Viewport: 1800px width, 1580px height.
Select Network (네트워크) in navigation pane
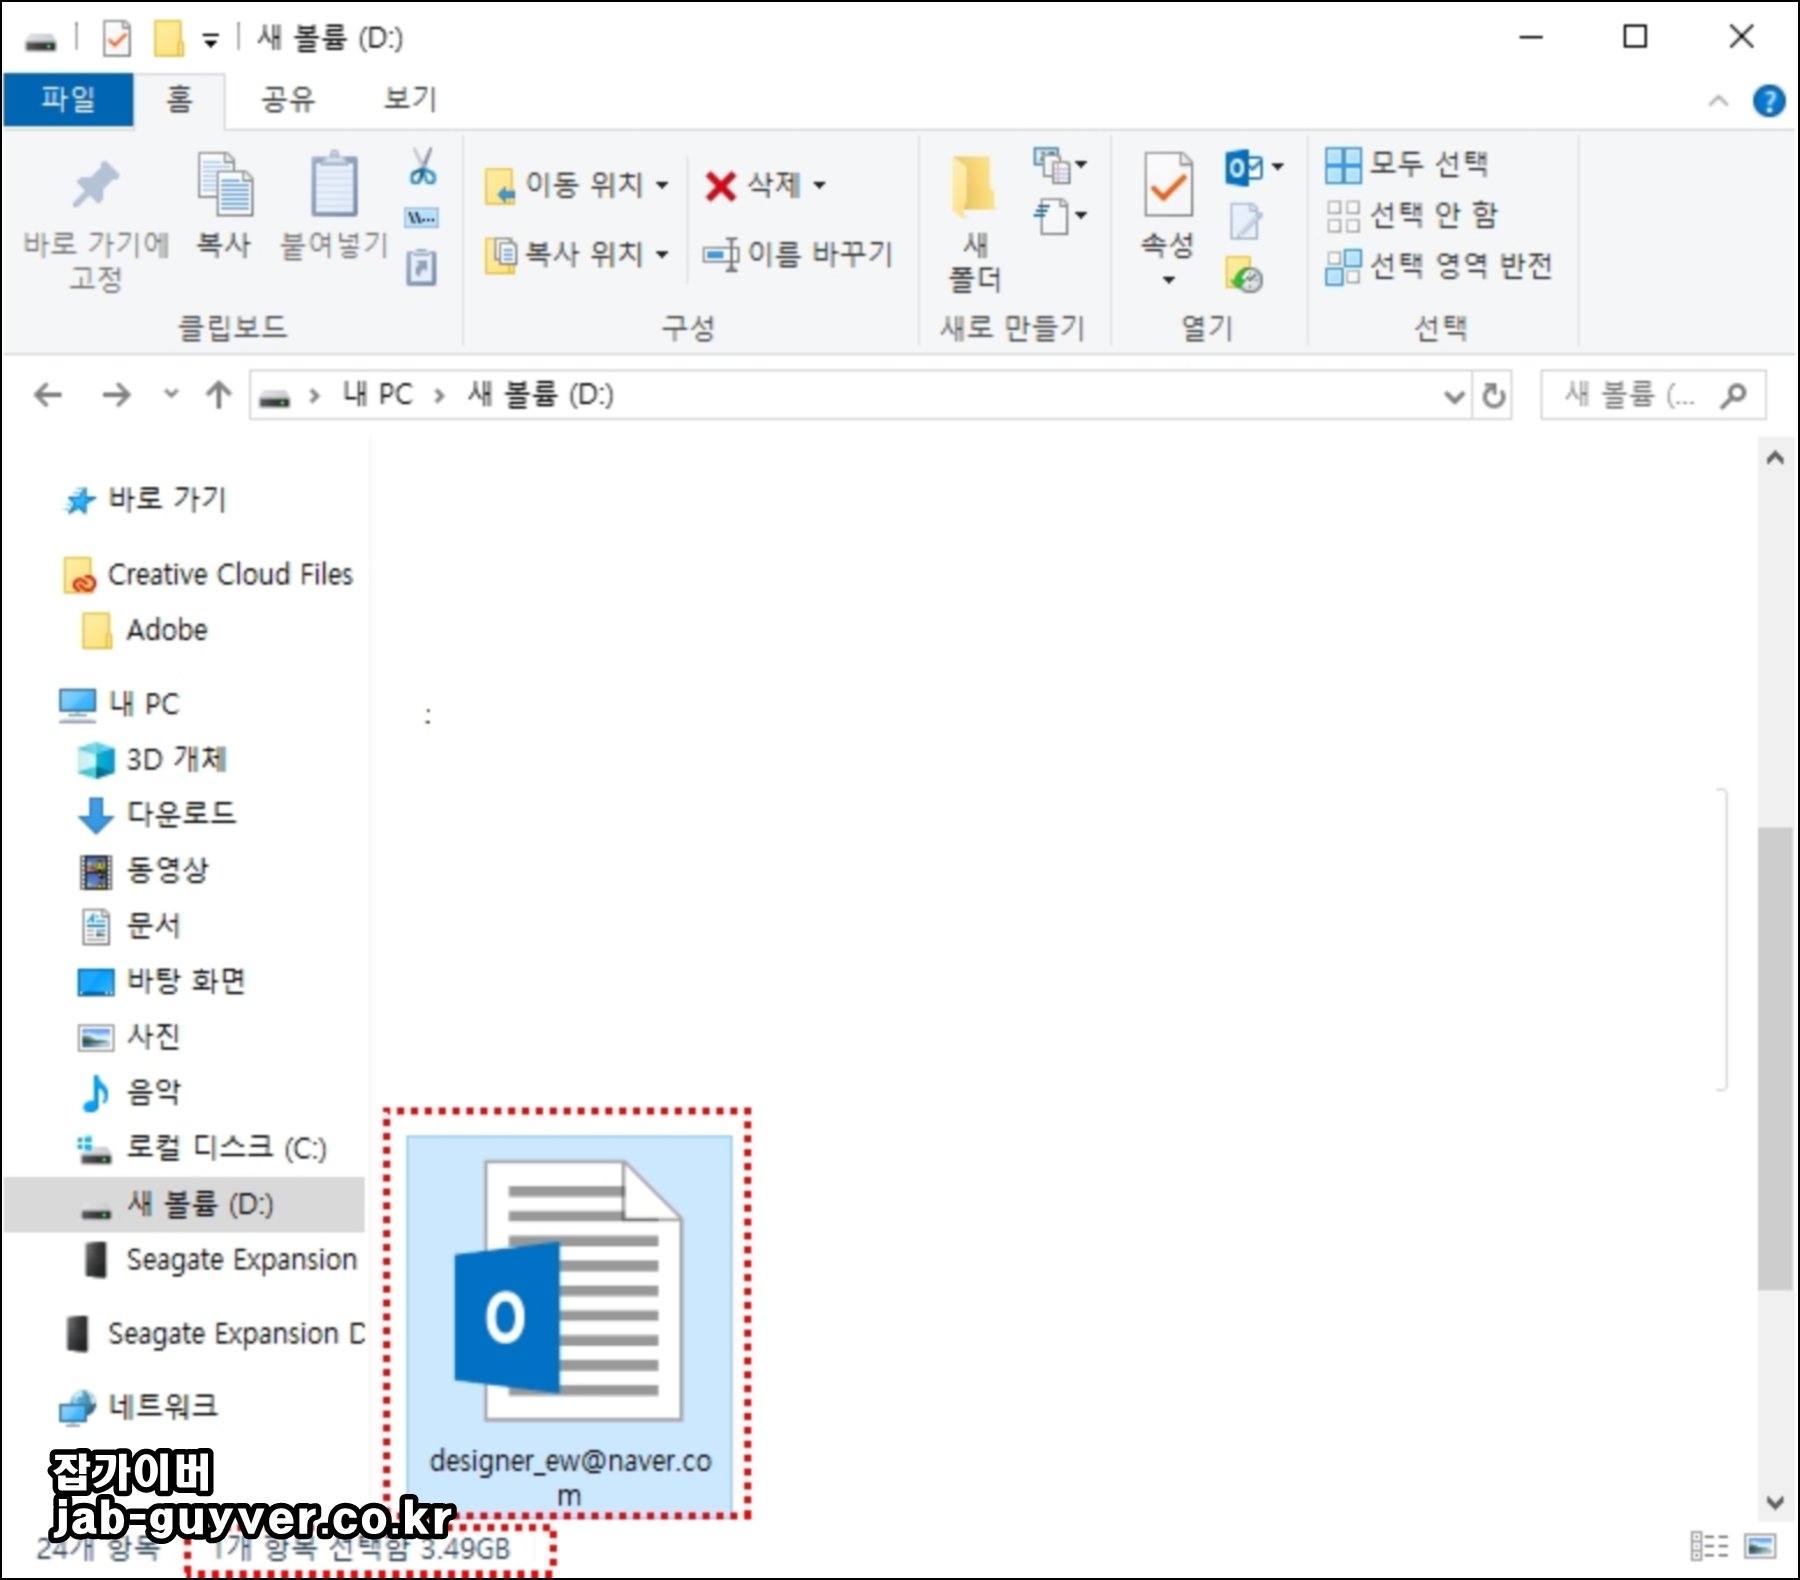pos(138,1407)
